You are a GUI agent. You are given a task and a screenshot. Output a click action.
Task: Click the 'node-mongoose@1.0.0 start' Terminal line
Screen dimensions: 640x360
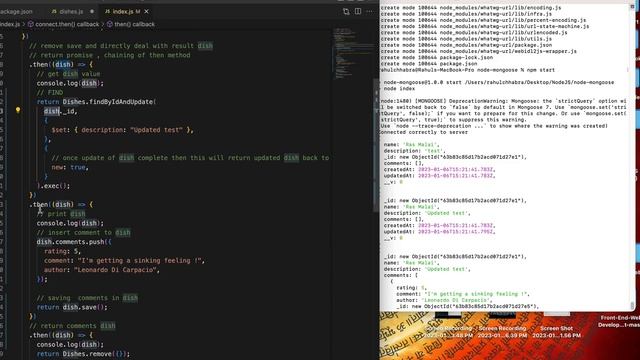tap(499, 82)
